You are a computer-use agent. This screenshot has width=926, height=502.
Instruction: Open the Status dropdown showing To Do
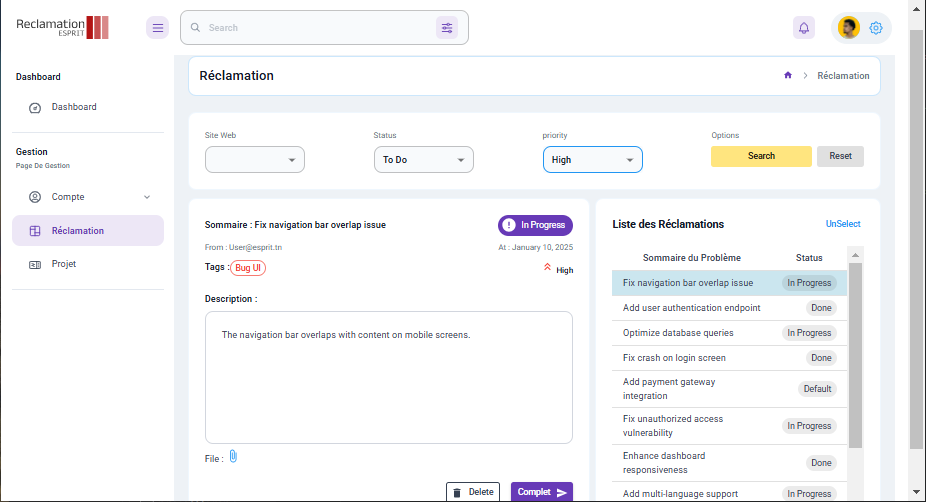click(423, 159)
